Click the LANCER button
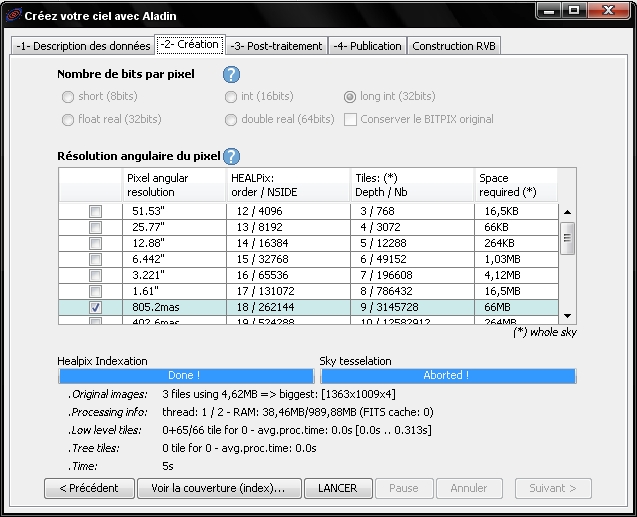The image size is (637, 517). coord(338,488)
